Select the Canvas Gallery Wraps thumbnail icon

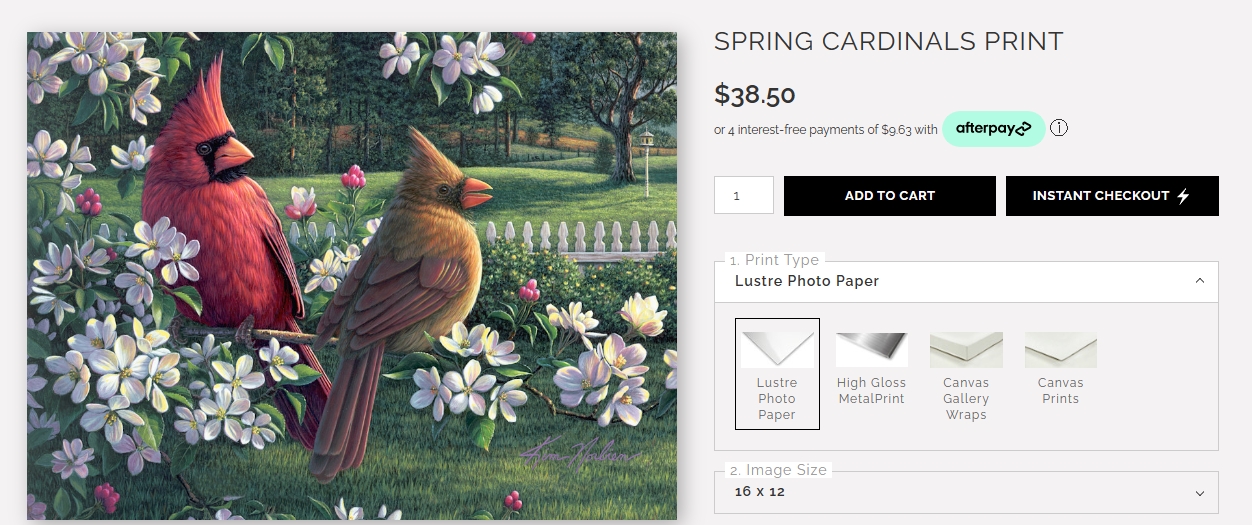point(966,349)
